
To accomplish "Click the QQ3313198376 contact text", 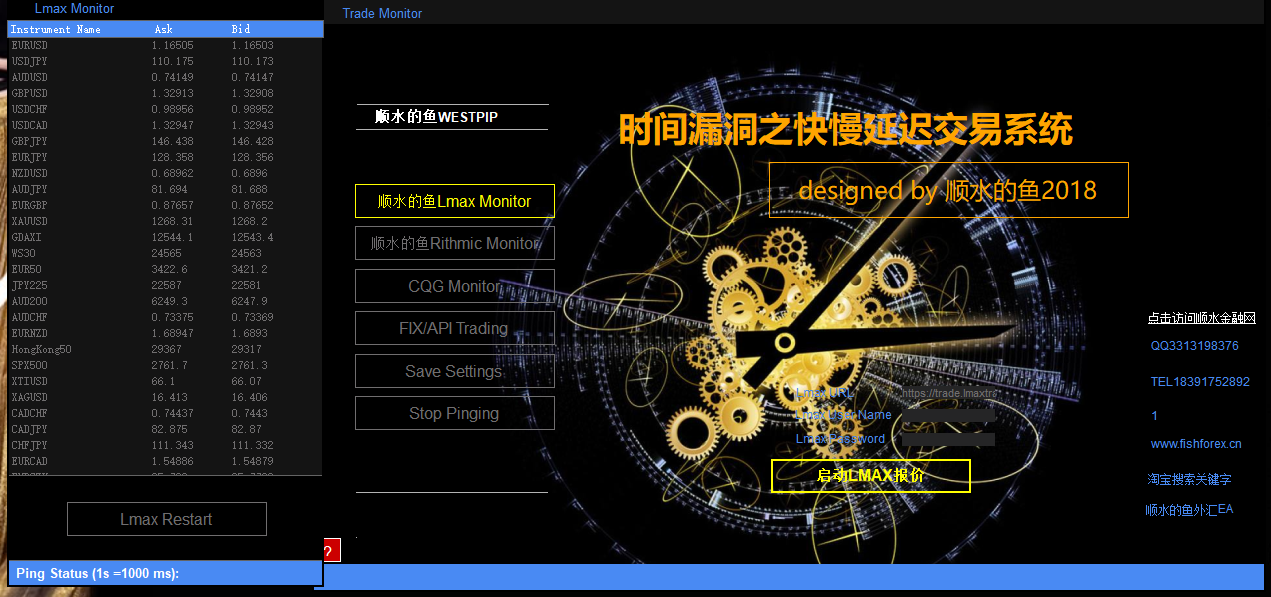I will (x=1194, y=346).
